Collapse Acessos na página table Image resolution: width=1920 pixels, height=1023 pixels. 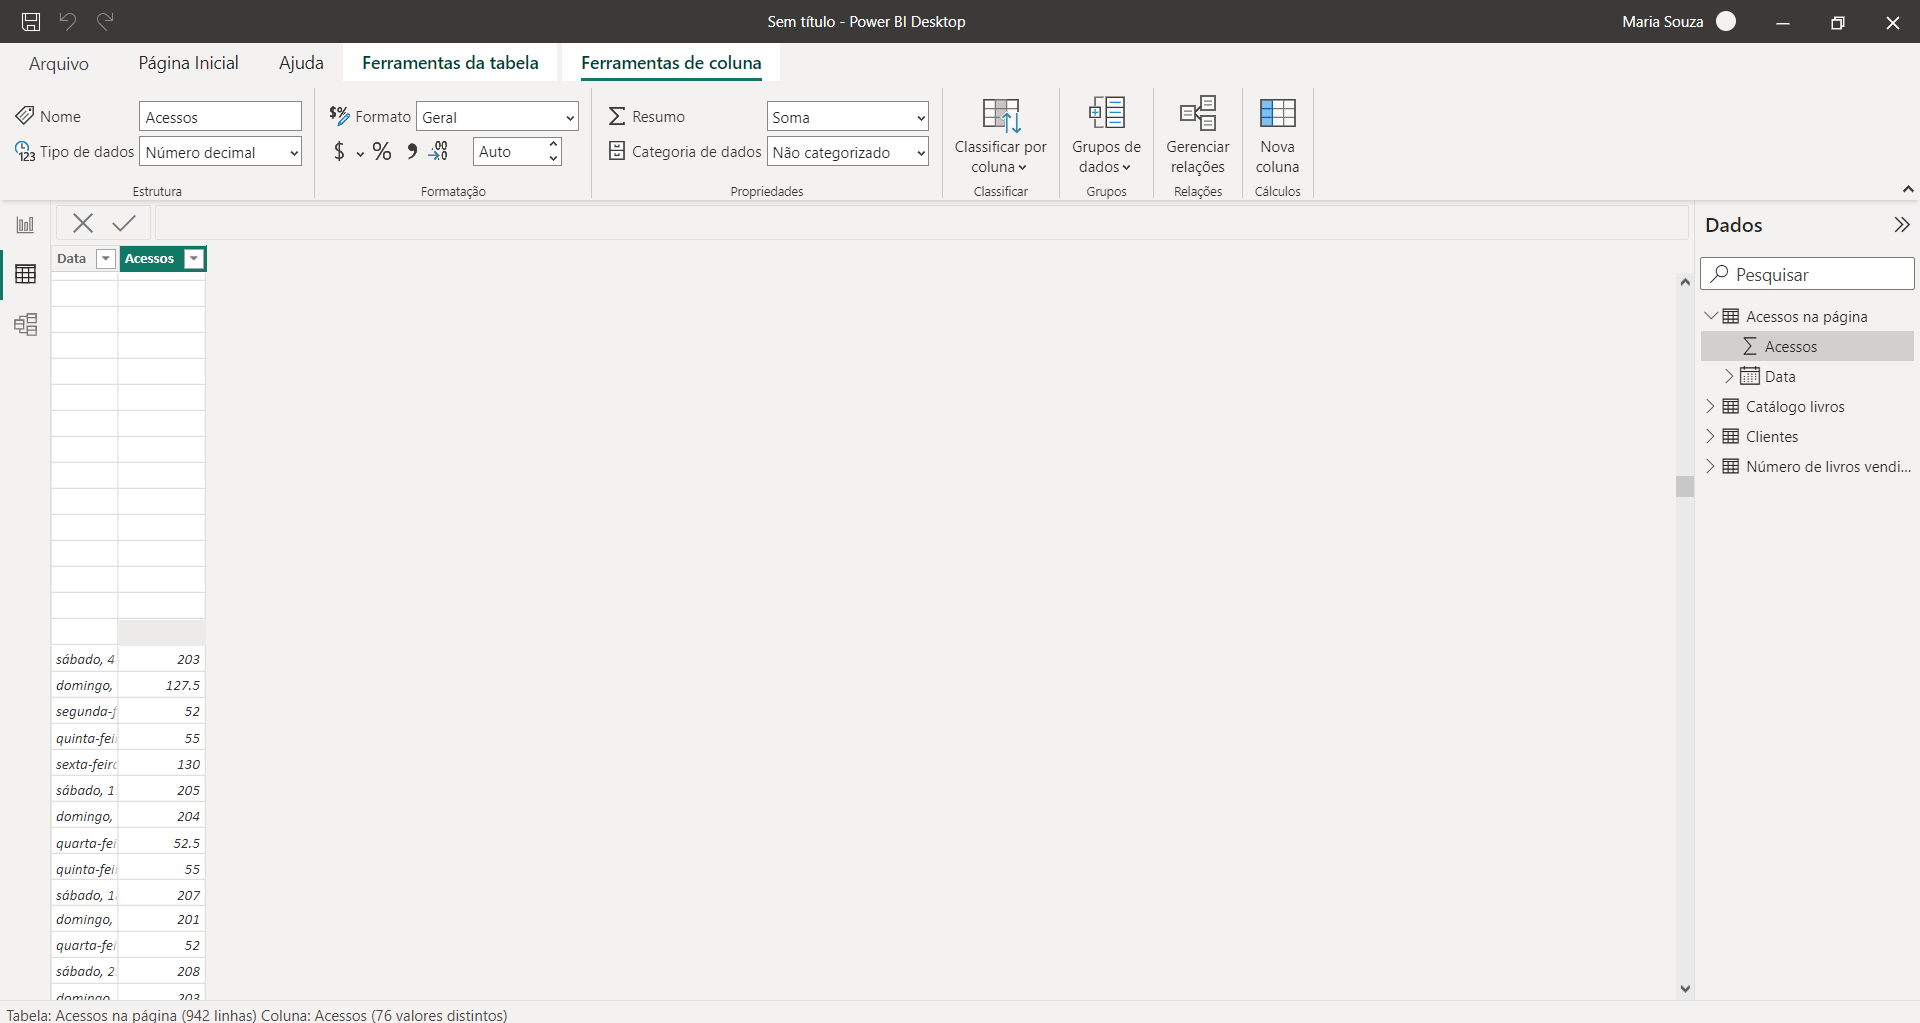tap(1711, 316)
